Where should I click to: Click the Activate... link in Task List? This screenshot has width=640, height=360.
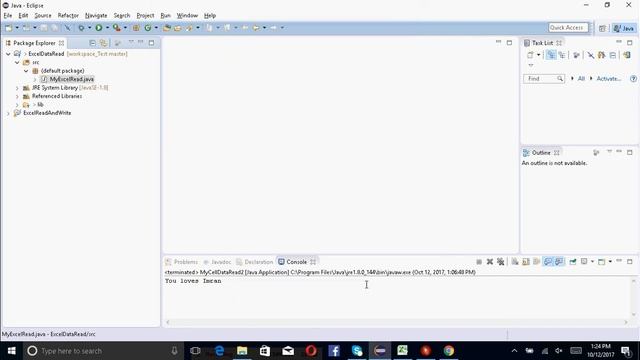(x=609, y=78)
